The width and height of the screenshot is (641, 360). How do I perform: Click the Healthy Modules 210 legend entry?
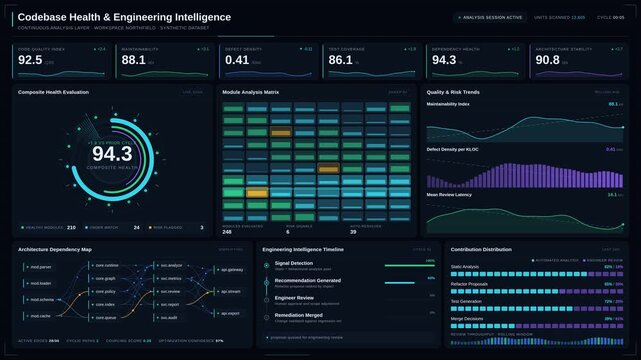pyautogui.click(x=48, y=228)
